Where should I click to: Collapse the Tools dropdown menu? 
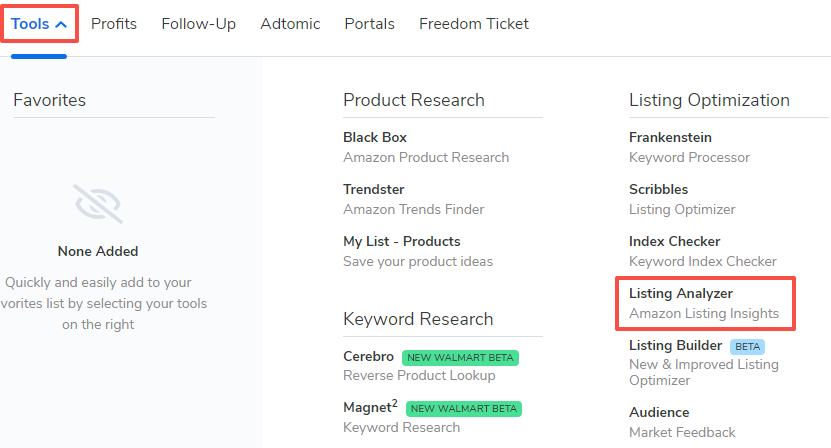40,24
